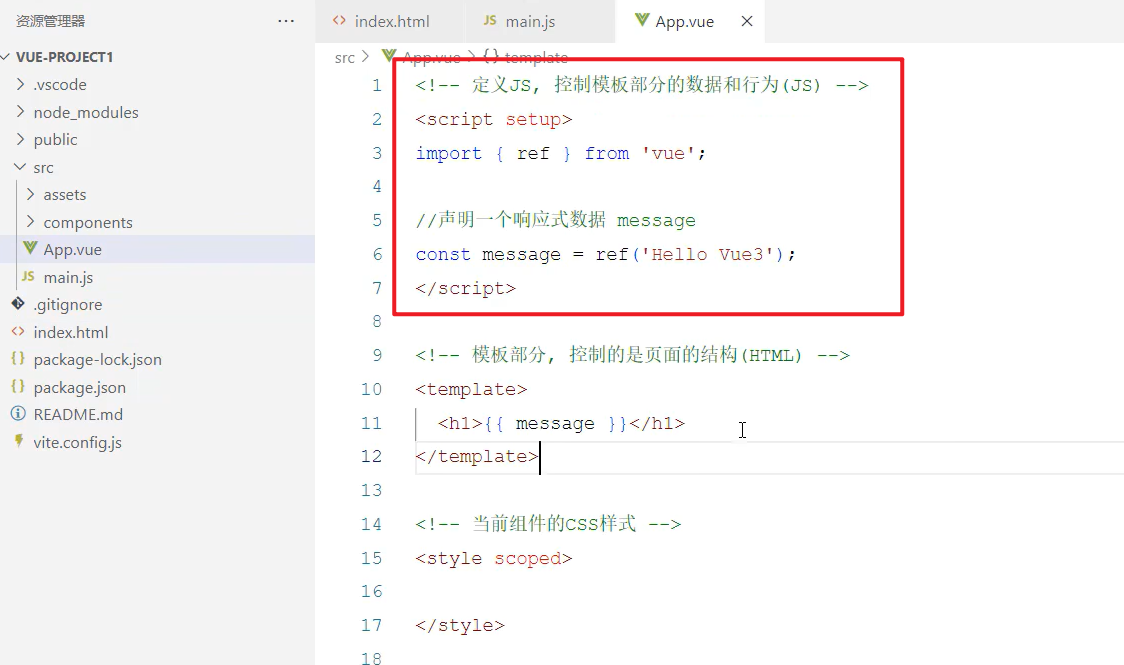The height and width of the screenshot is (665, 1124).
Task: Click the JS icon beside main.js in tree
Action: coord(28,277)
